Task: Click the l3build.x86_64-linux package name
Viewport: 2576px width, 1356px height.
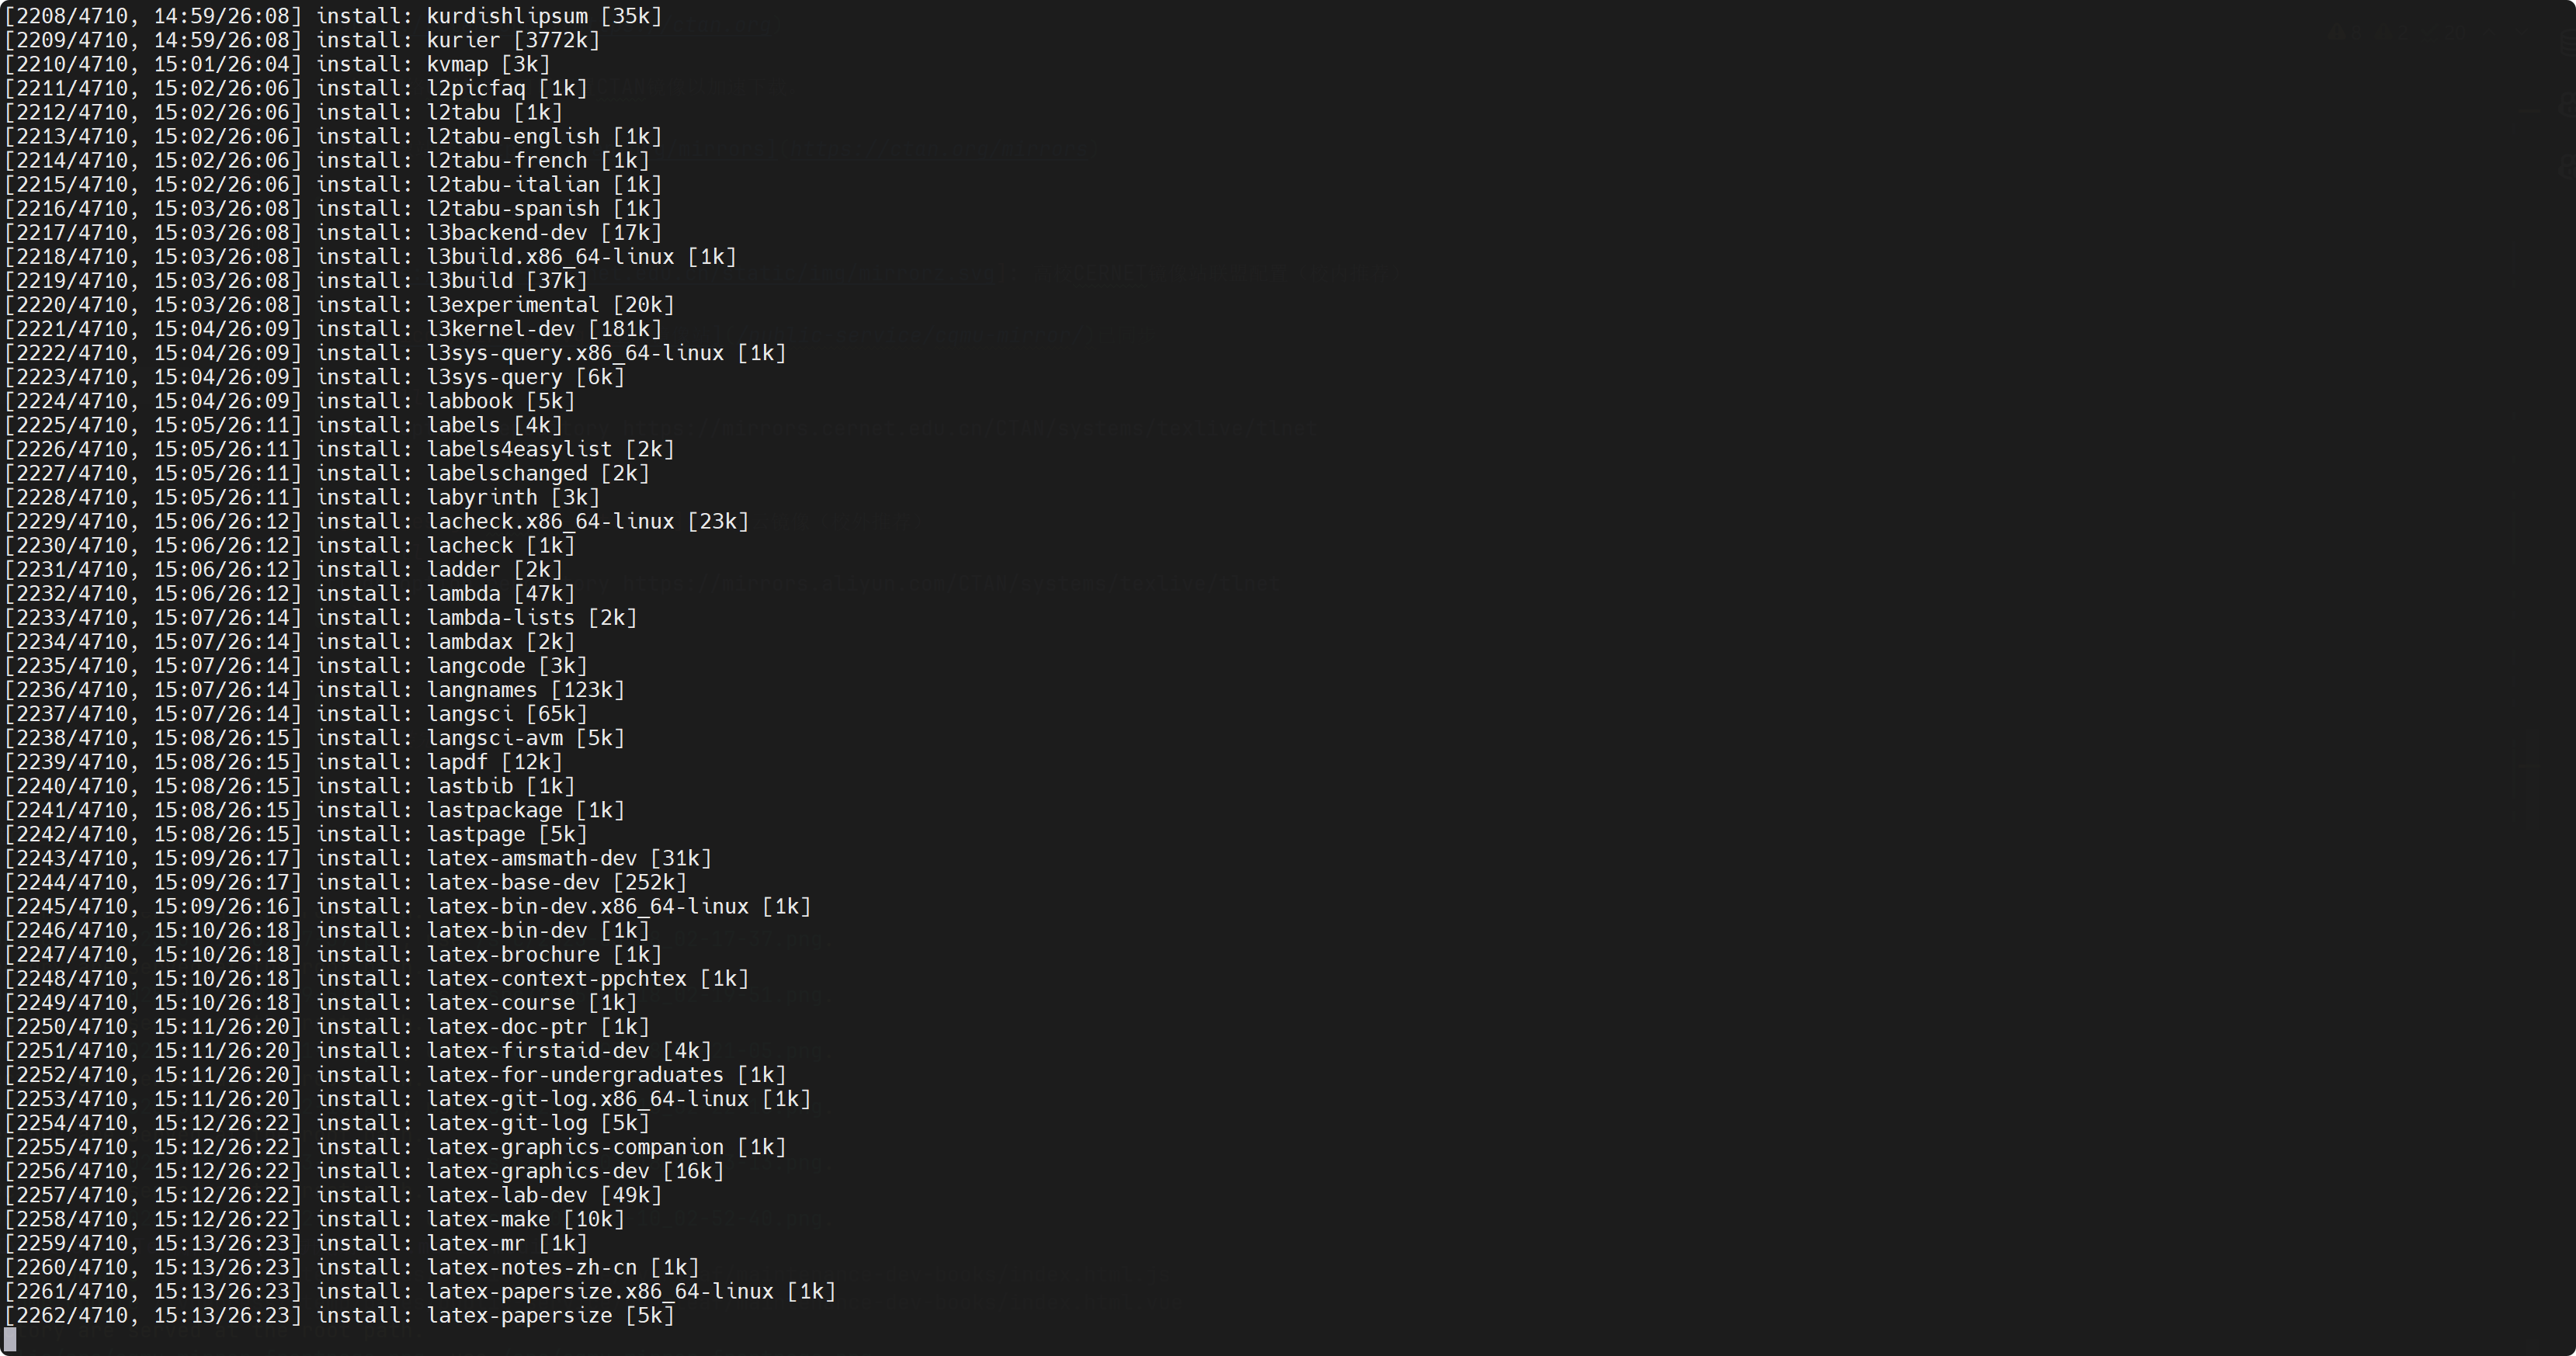Action: [x=550, y=257]
